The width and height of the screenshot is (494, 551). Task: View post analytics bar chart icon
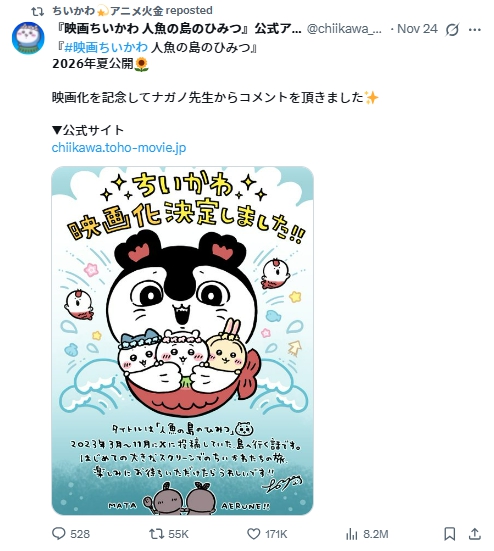pyautogui.click(x=352, y=534)
